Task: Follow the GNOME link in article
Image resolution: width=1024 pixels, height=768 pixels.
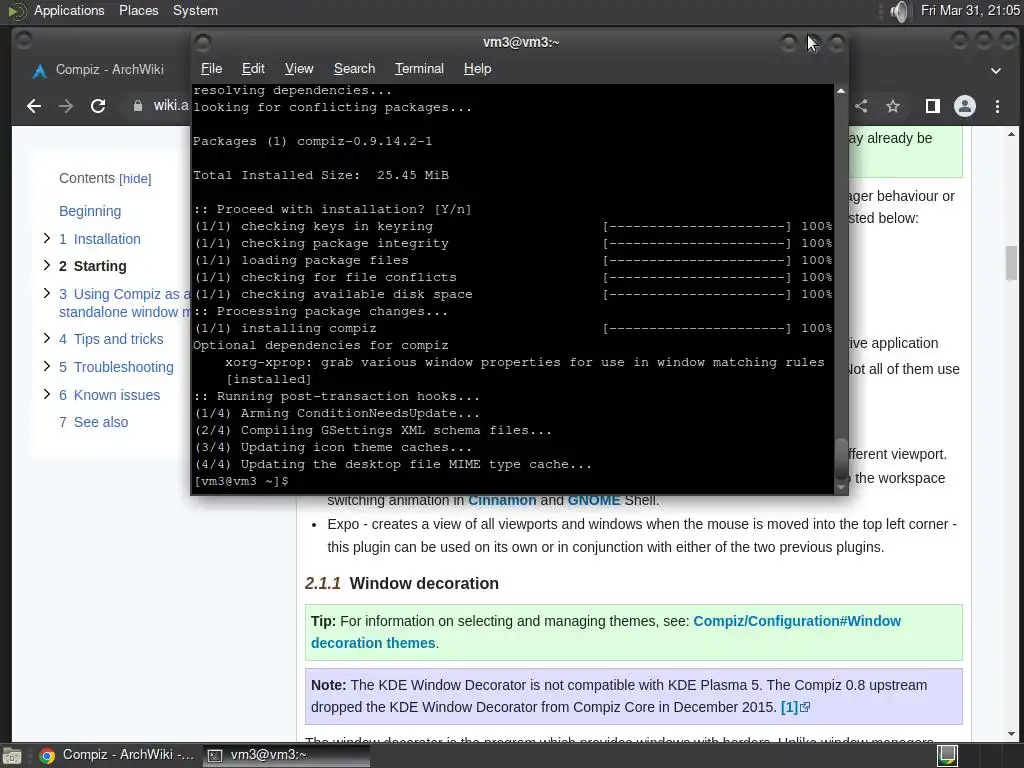Action: tap(594, 500)
